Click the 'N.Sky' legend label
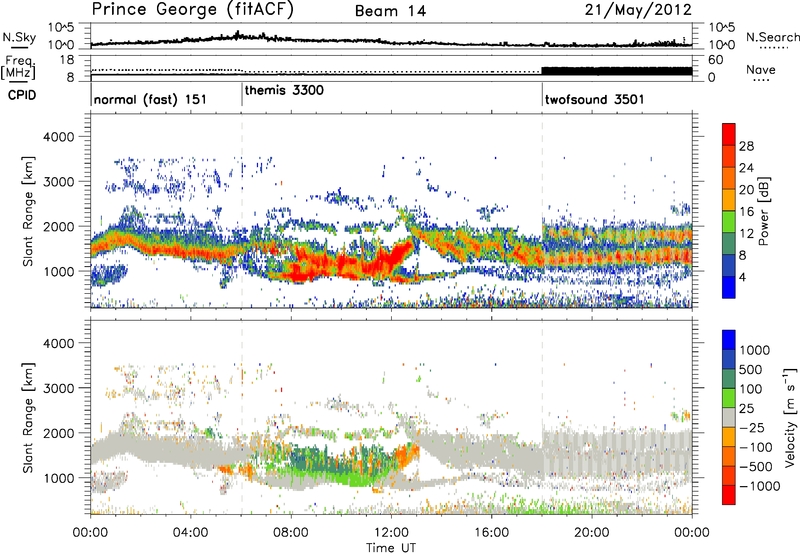Viewport: 800px width, 554px height. (x=19, y=37)
